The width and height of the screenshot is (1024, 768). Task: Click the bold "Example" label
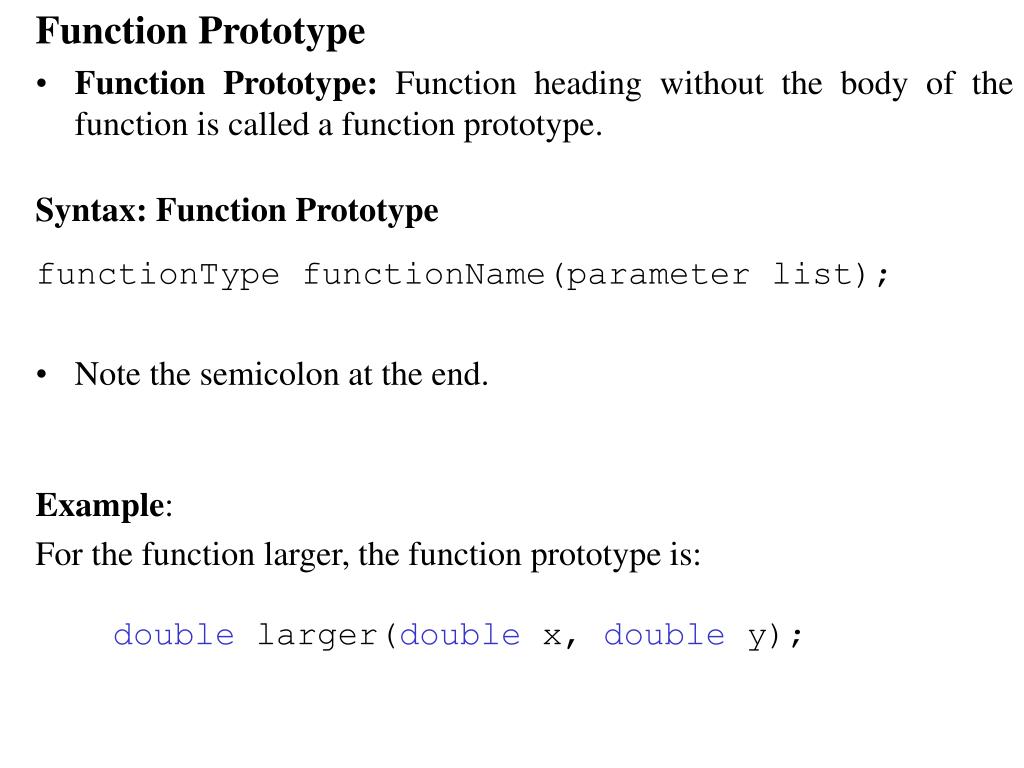[x=100, y=505]
